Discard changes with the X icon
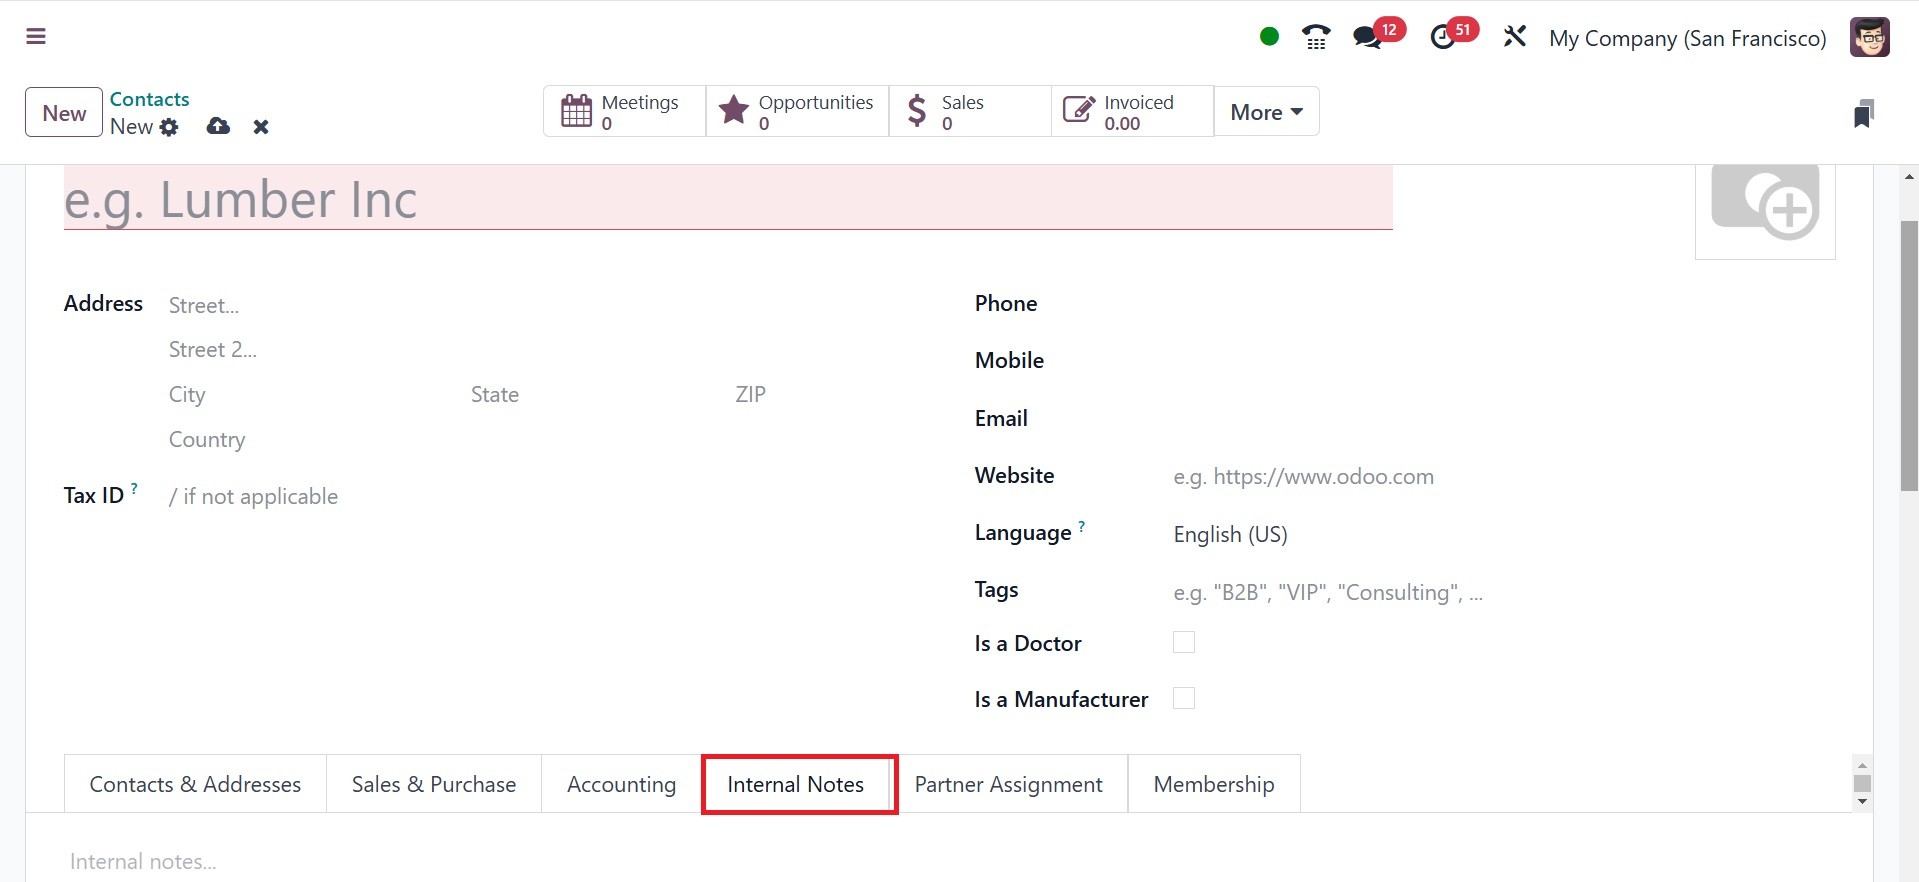The image size is (1919, 882). (x=261, y=127)
